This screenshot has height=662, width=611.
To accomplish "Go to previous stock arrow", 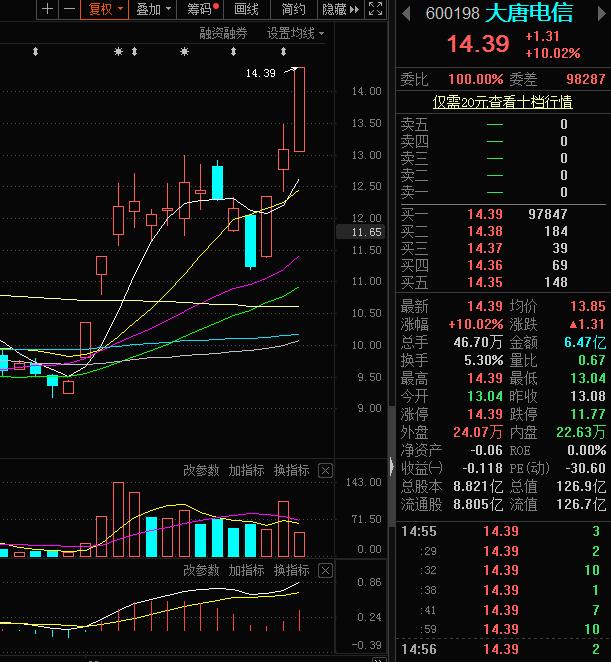I will pyautogui.click(x=406, y=14).
